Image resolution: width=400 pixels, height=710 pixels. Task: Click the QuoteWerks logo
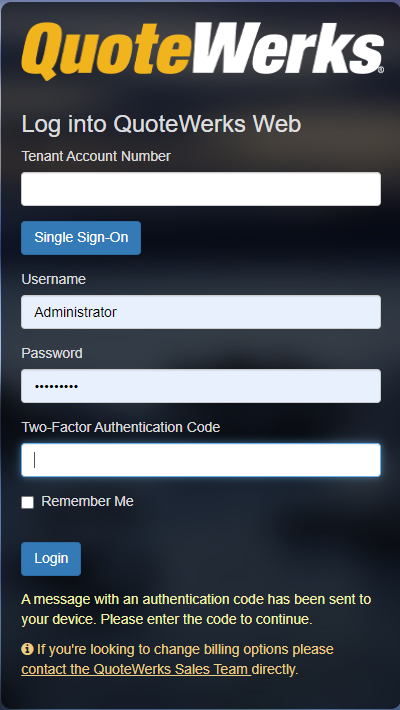[x=202, y=50]
